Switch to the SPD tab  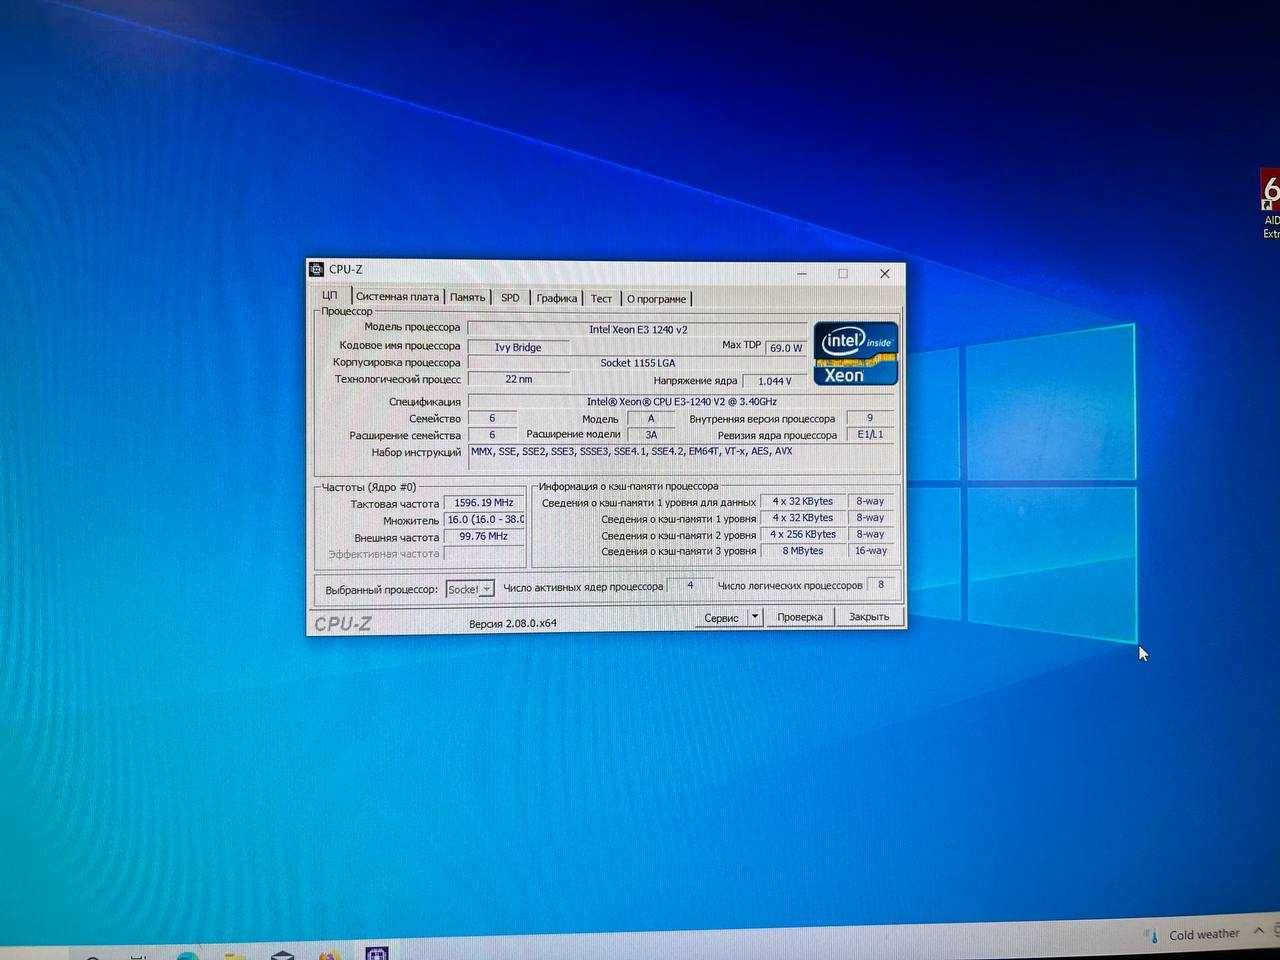510,297
